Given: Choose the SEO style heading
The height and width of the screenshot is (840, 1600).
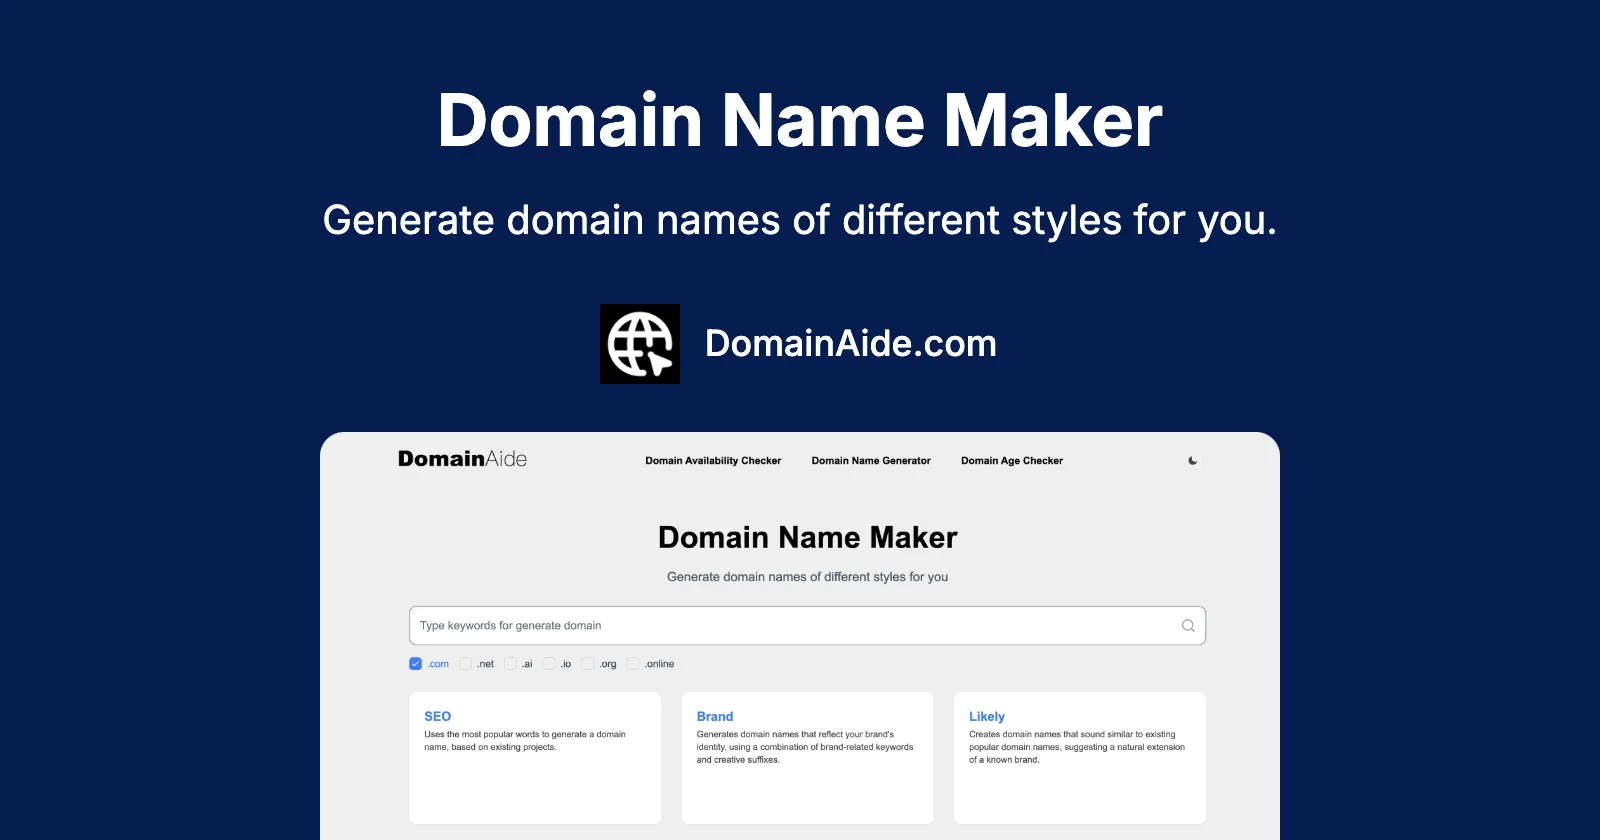Looking at the screenshot, I should point(437,716).
